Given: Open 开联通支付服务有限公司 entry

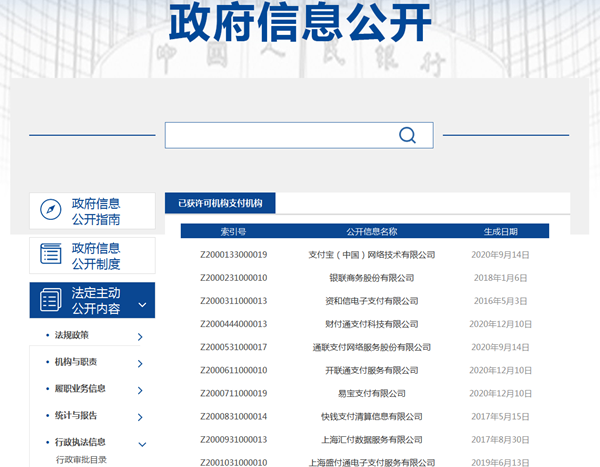Looking at the screenshot, I should click(x=372, y=370).
